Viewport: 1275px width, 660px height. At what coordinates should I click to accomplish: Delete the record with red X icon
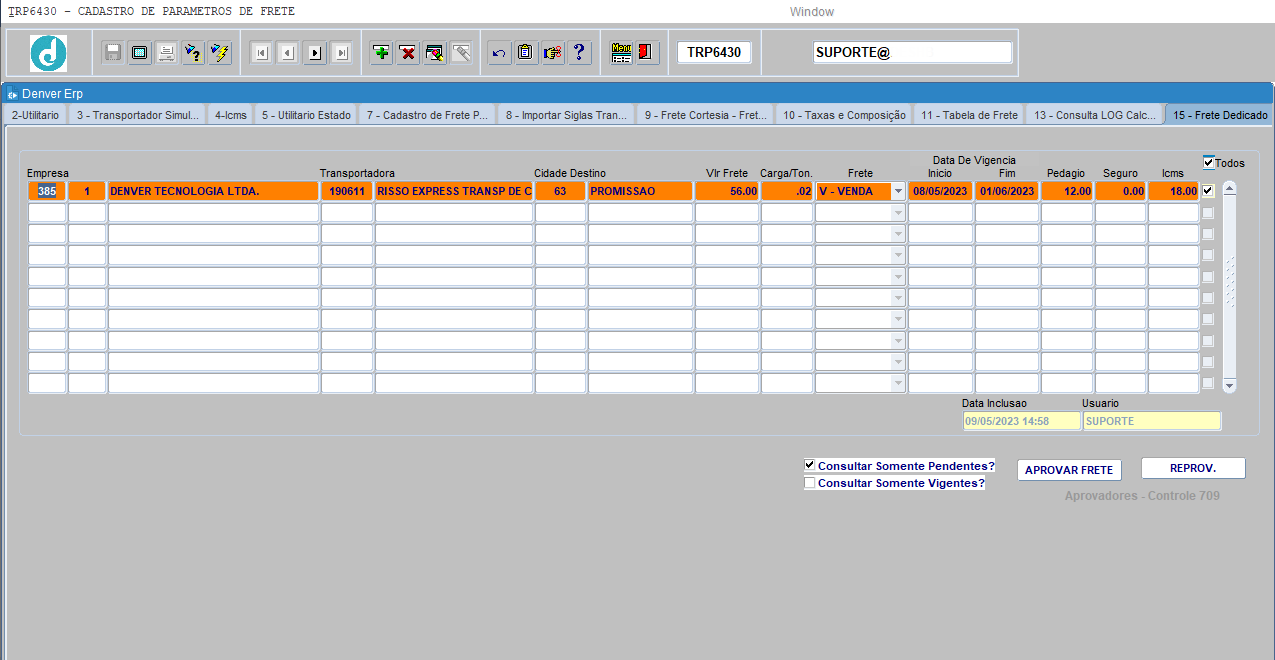pyautogui.click(x=408, y=53)
